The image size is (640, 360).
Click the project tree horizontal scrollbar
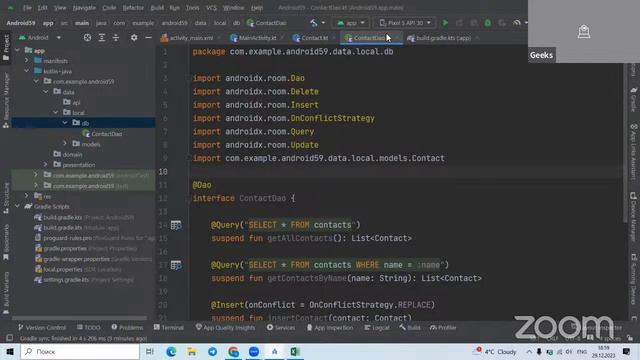[79, 318]
